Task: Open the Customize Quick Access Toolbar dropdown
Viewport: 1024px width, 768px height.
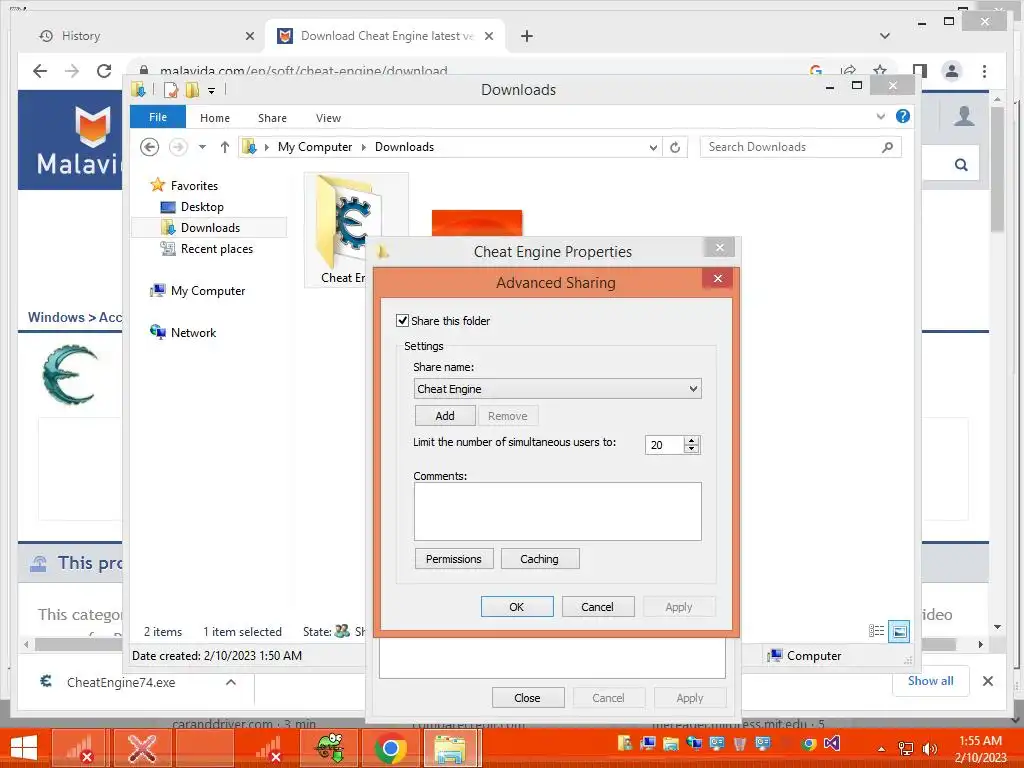Action: 212,91
